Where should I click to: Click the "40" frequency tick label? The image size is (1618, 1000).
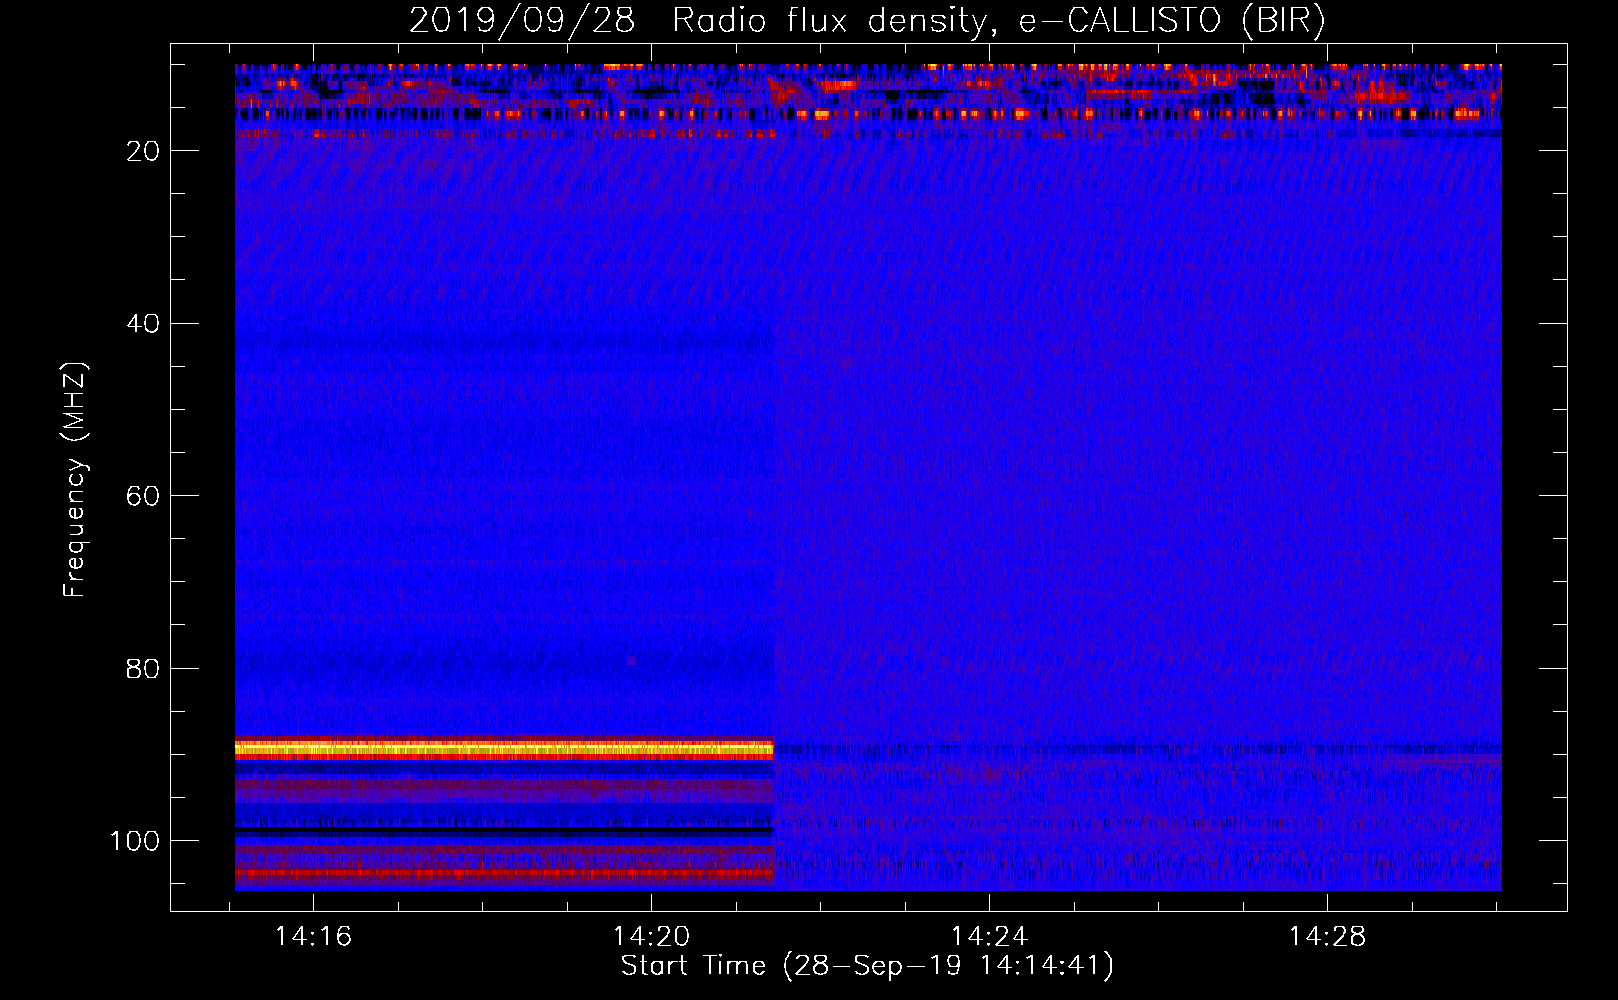[x=144, y=324]
